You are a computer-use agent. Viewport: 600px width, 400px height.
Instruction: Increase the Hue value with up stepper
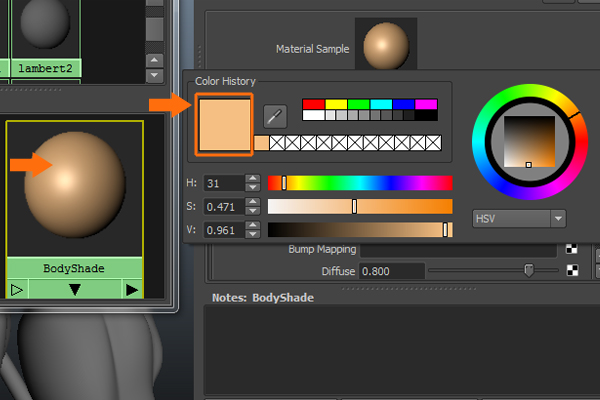253,179
